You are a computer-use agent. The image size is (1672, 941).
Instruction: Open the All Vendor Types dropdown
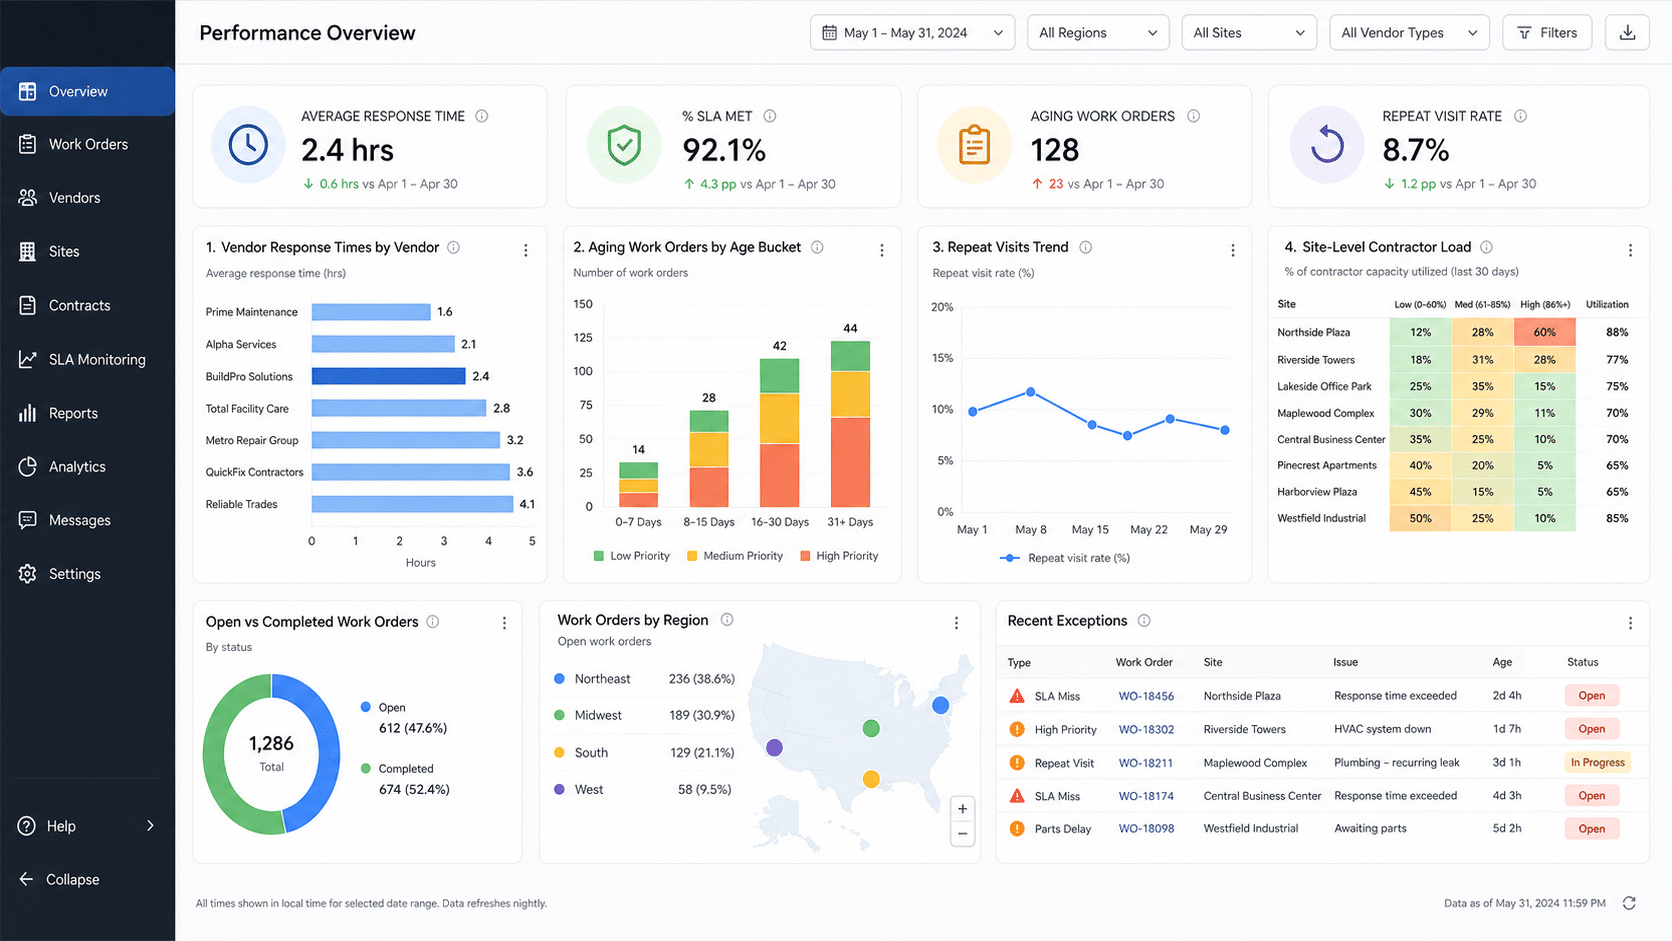click(x=1409, y=33)
